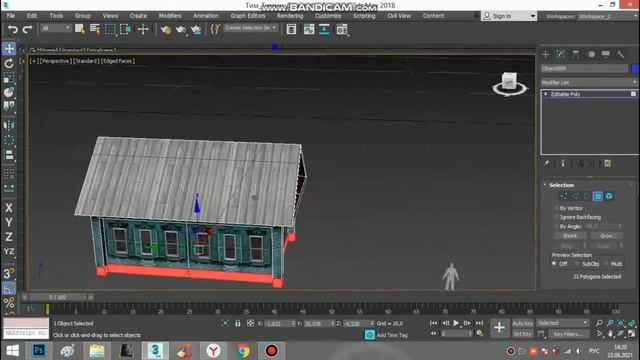640x360 pixels.
Task: Restrict transform to Y axis
Action: coord(9,222)
